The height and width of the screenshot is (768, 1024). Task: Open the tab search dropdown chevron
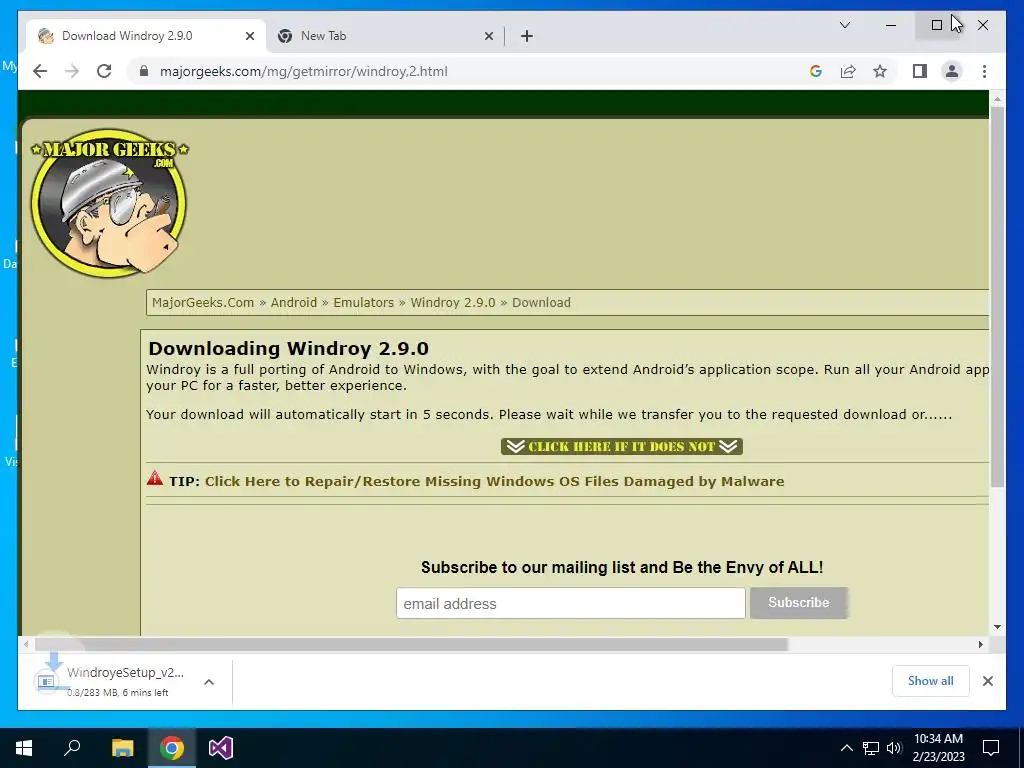[844, 25]
